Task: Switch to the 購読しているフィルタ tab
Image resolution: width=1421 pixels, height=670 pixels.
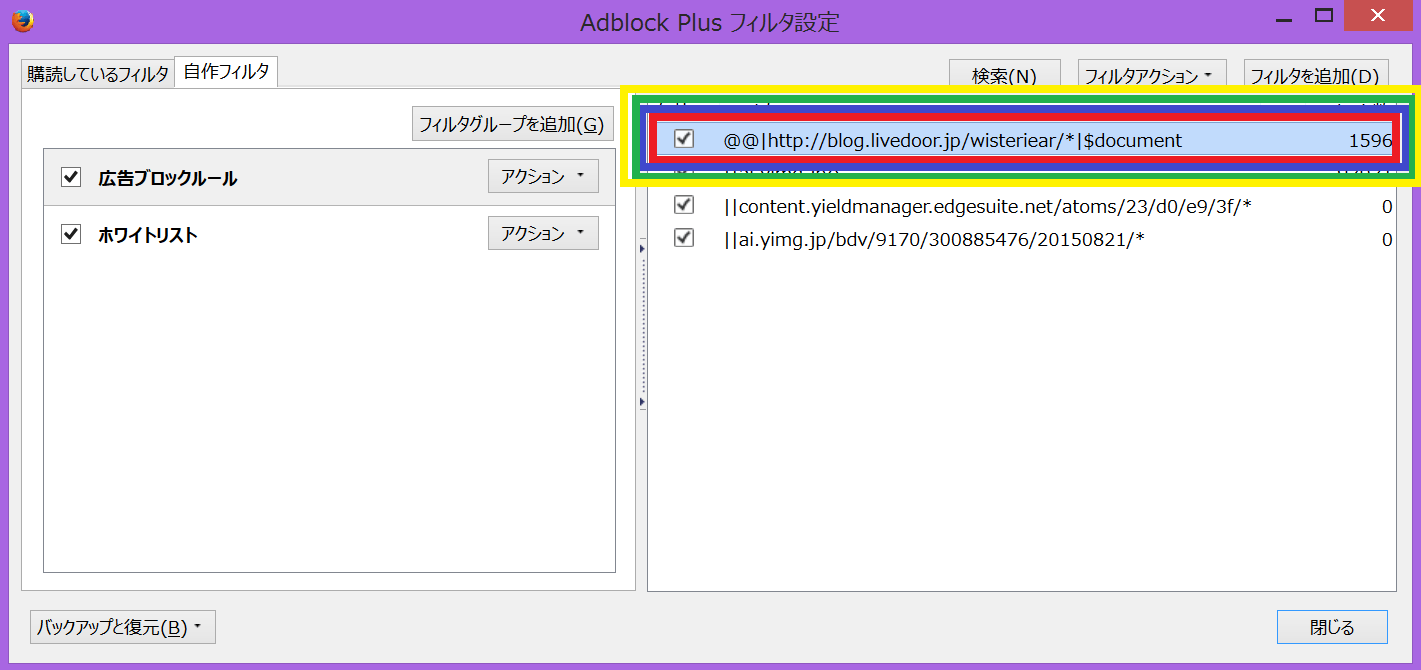Action: (98, 73)
